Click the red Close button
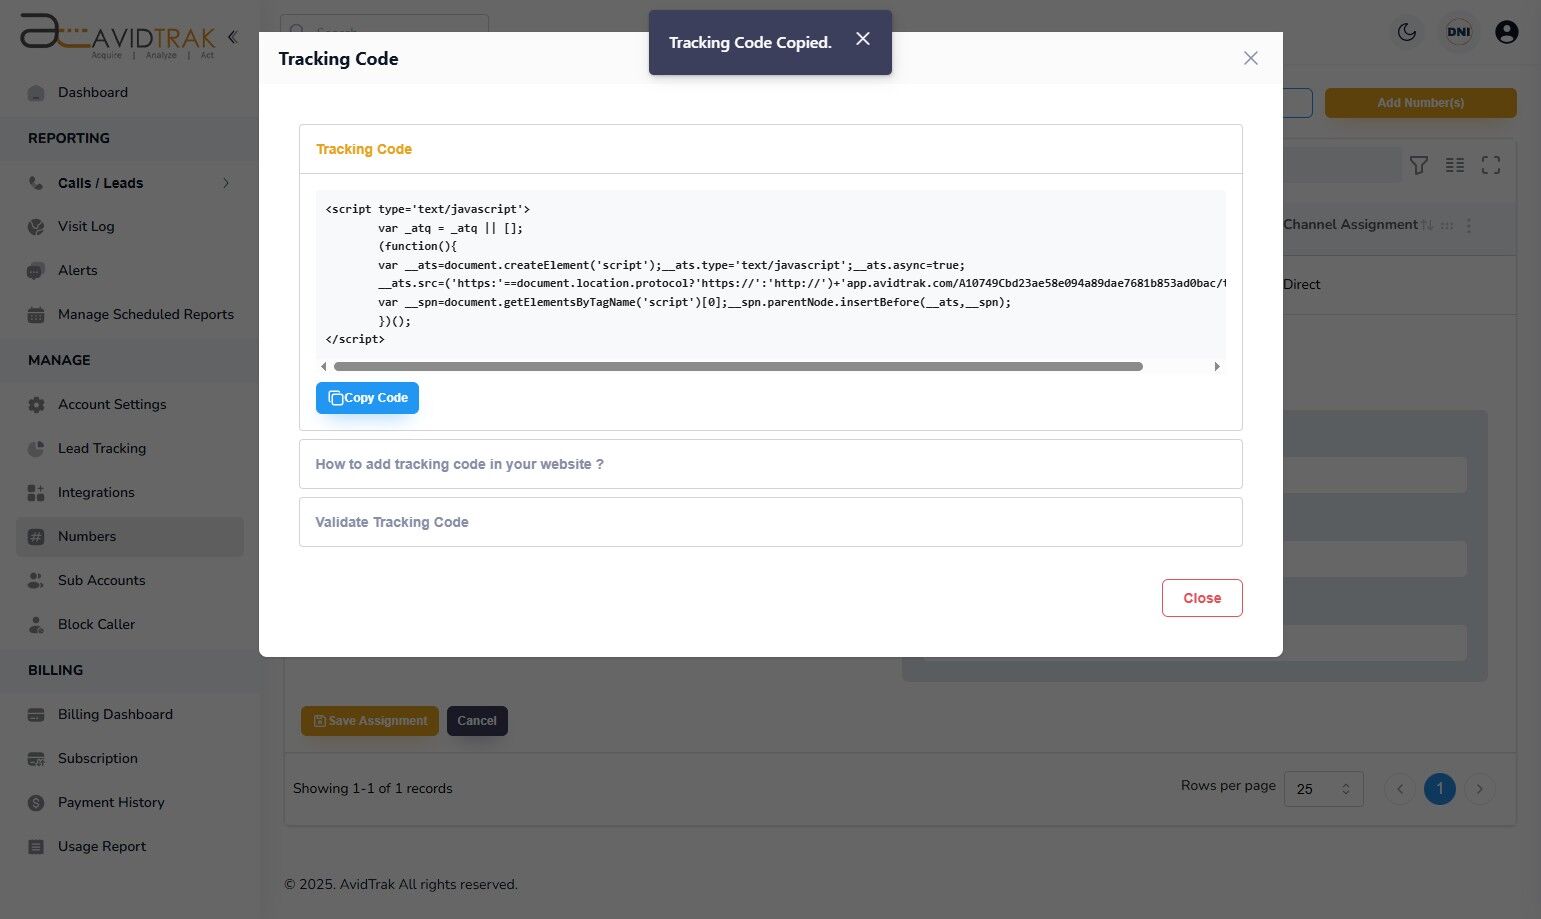Screen dimensions: 1541x919 (1202, 598)
